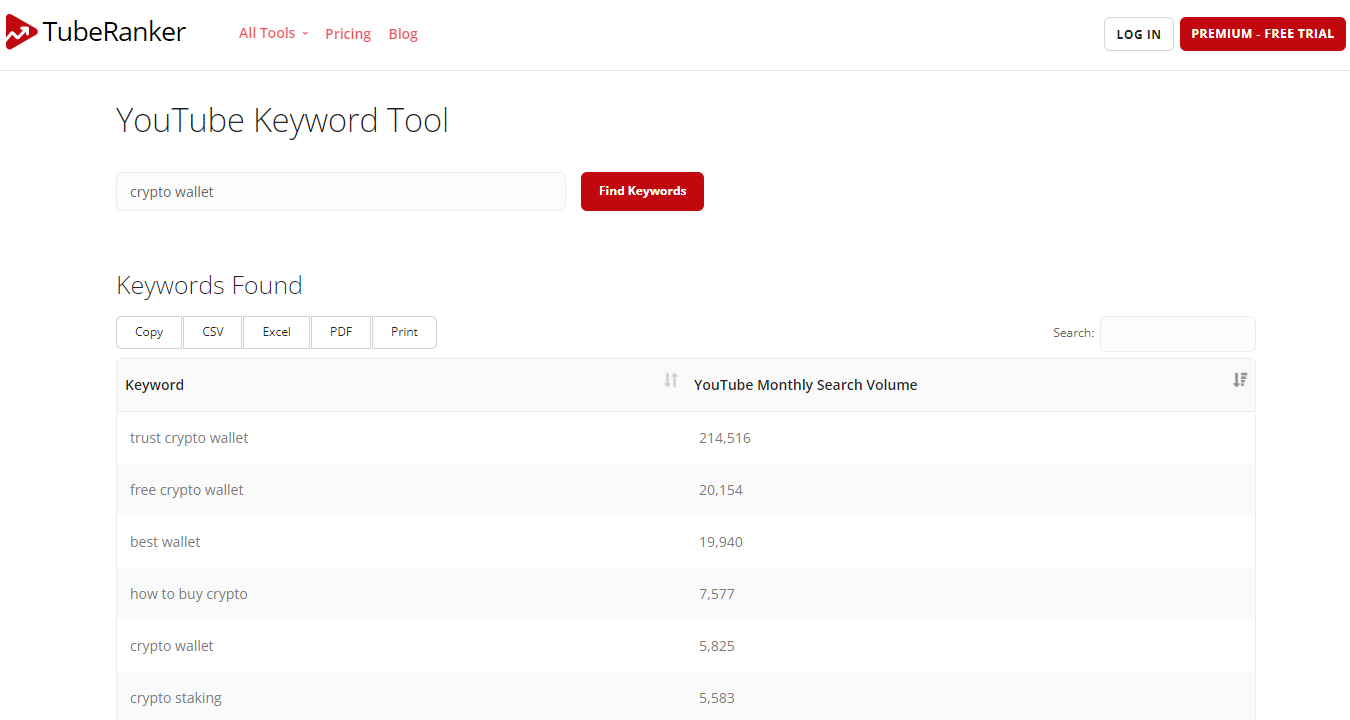Export keywords to Excel
This screenshot has width=1350, height=720.
pos(277,332)
